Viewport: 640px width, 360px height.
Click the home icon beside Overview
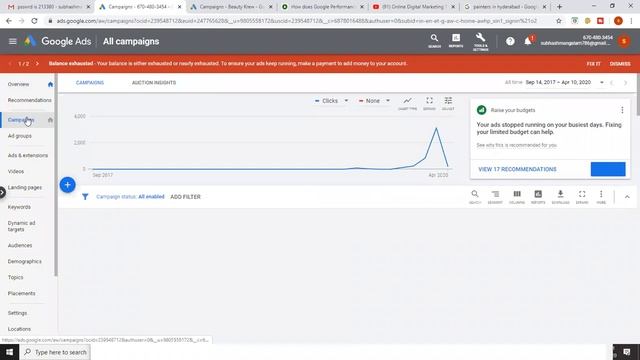pyautogui.click(x=50, y=84)
